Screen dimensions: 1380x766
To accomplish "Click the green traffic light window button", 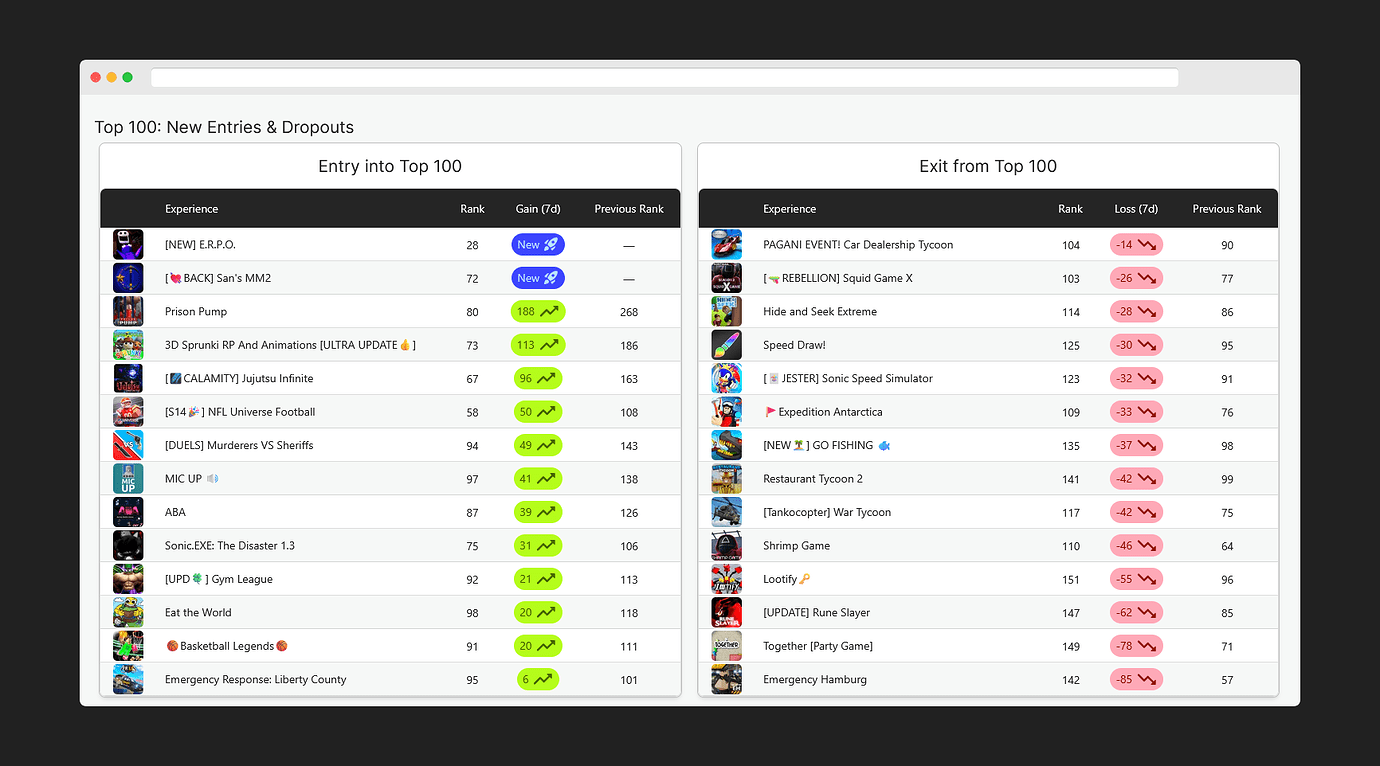I will [x=127, y=77].
